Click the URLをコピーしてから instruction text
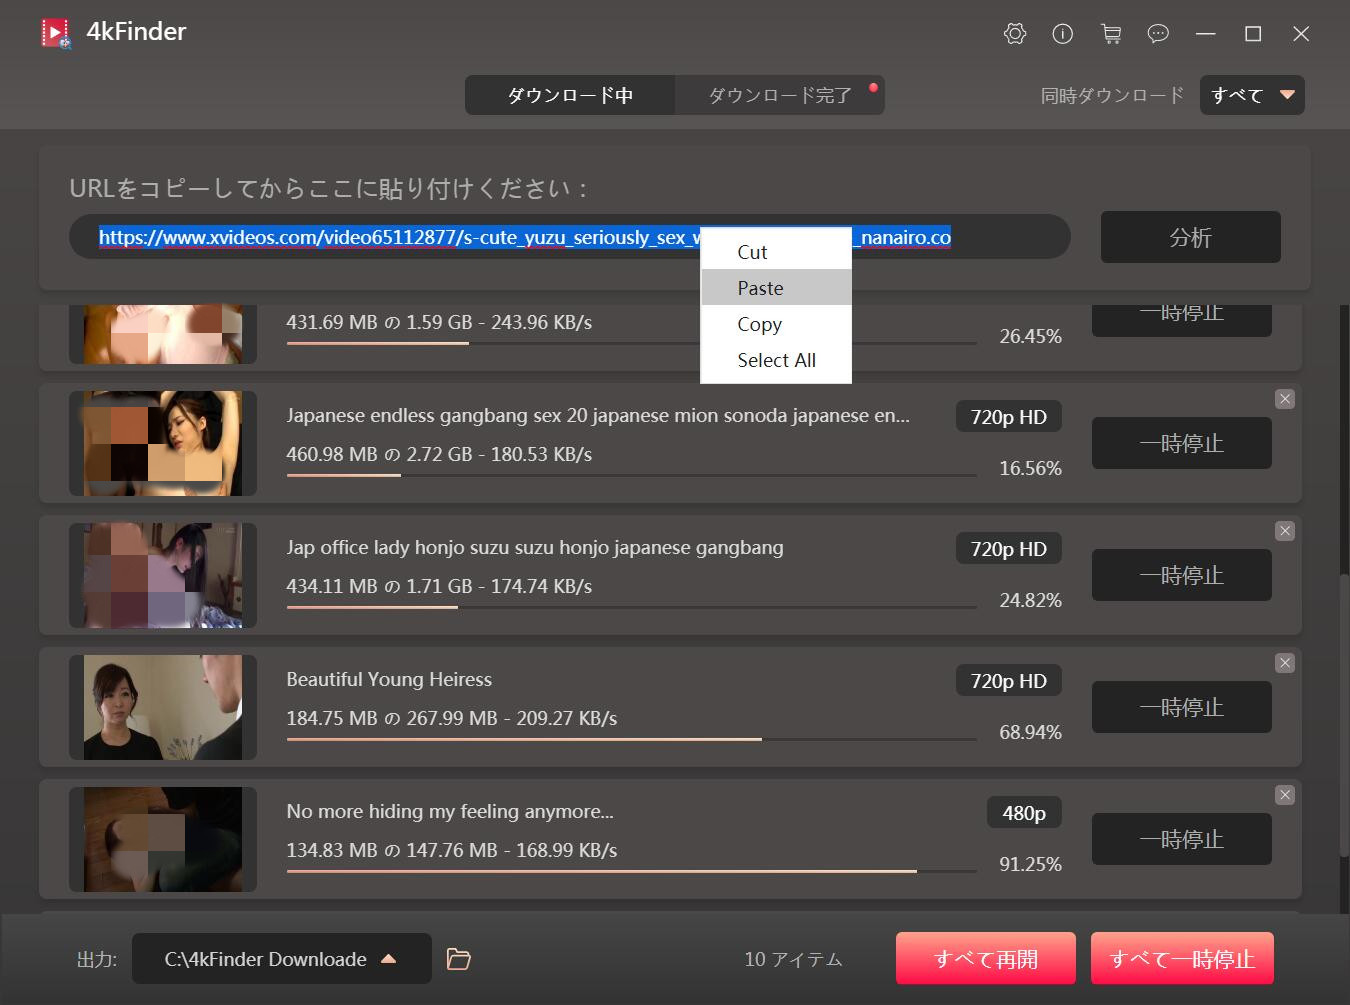The width and height of the screenshot is (1350, 1005). [329, 188]
